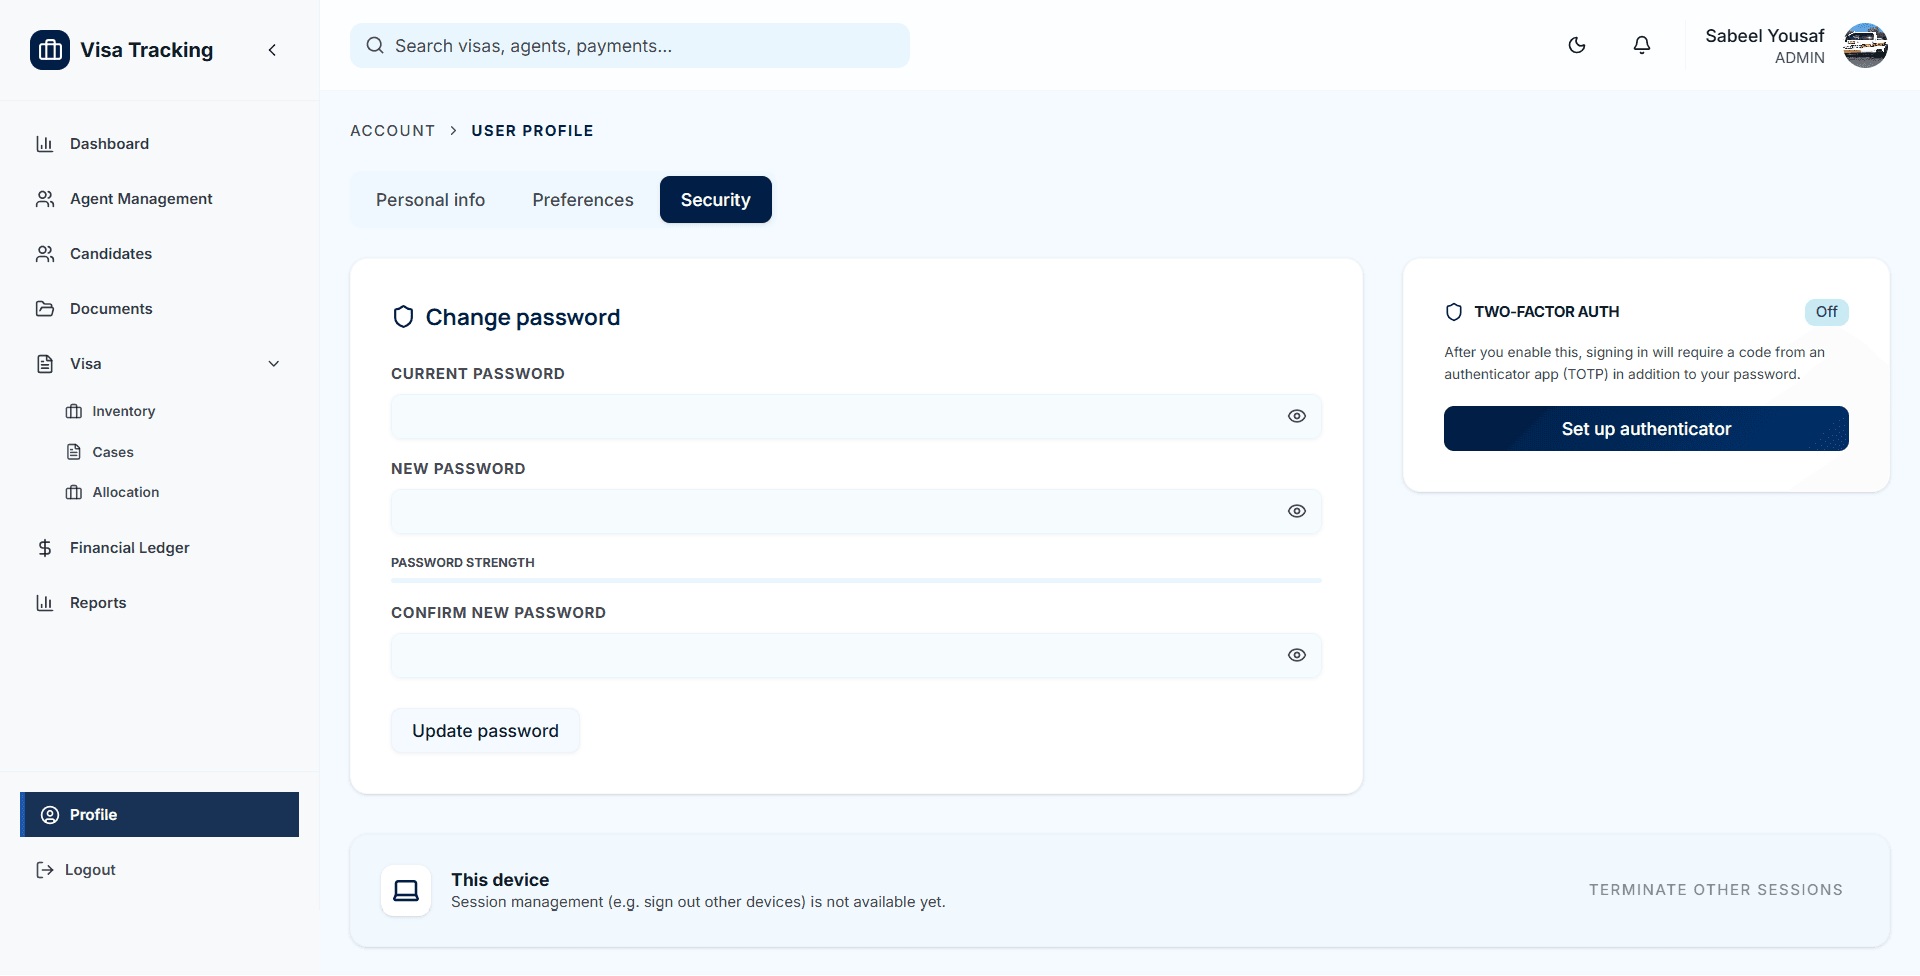The image size is (1920, 976).
Task: Click the Set up authenticator button
Action: tap(1646, 429)
